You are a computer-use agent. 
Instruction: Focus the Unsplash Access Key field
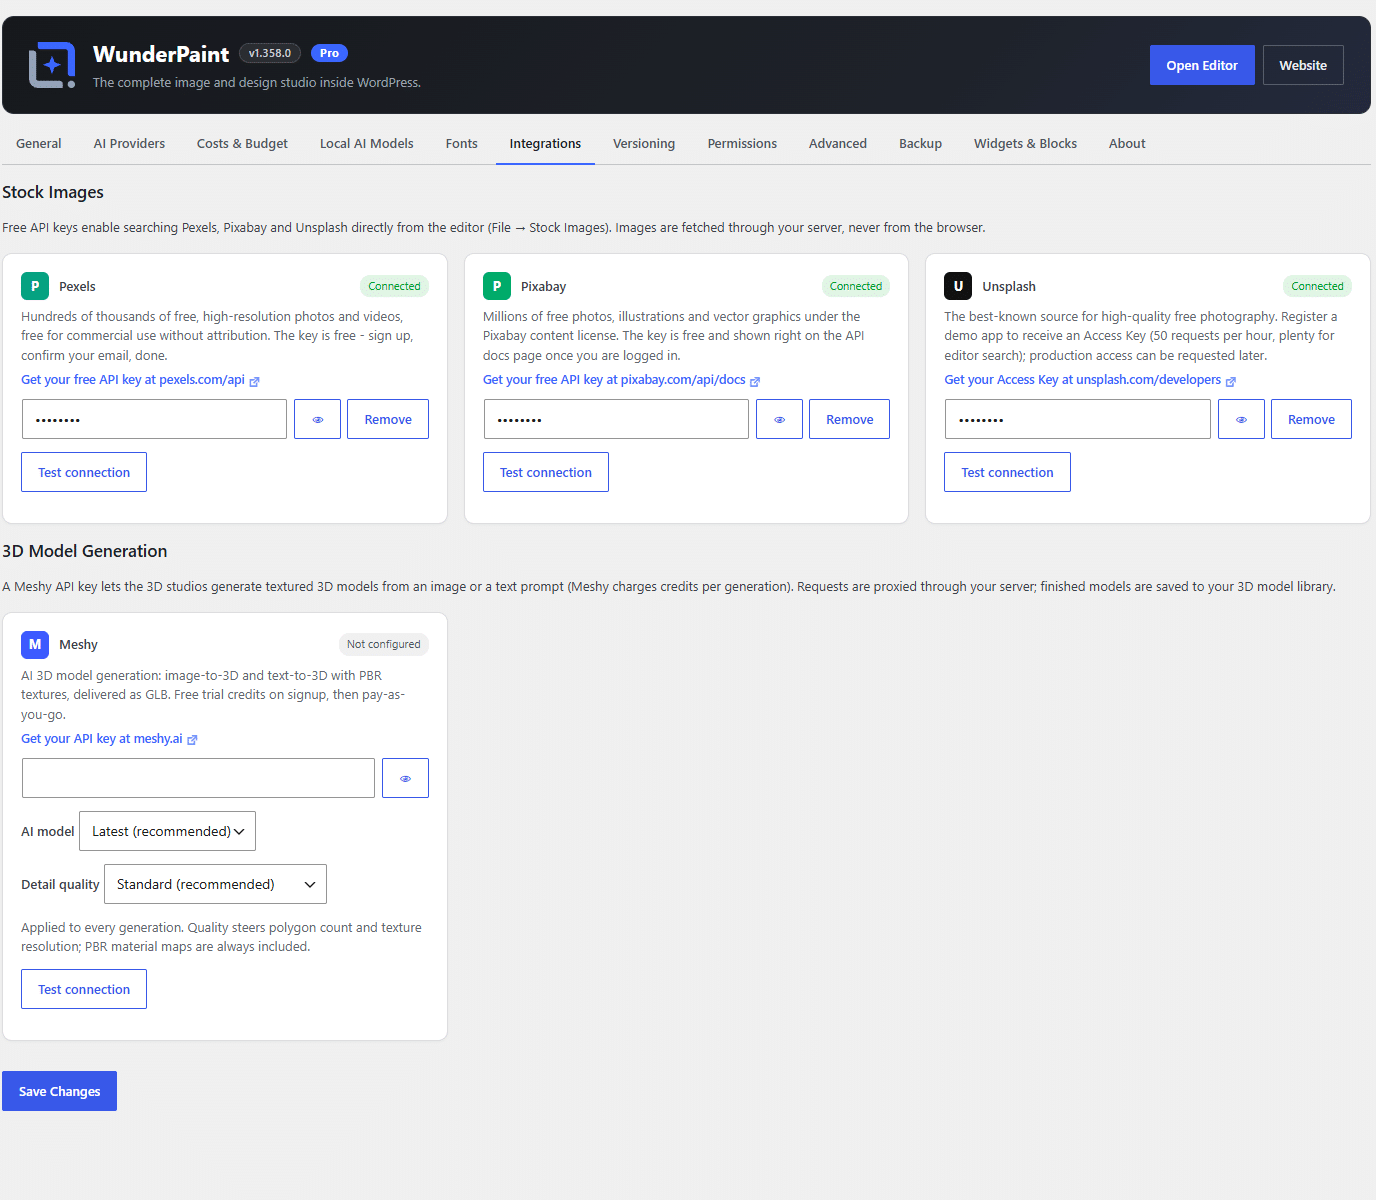(1078, 419)
